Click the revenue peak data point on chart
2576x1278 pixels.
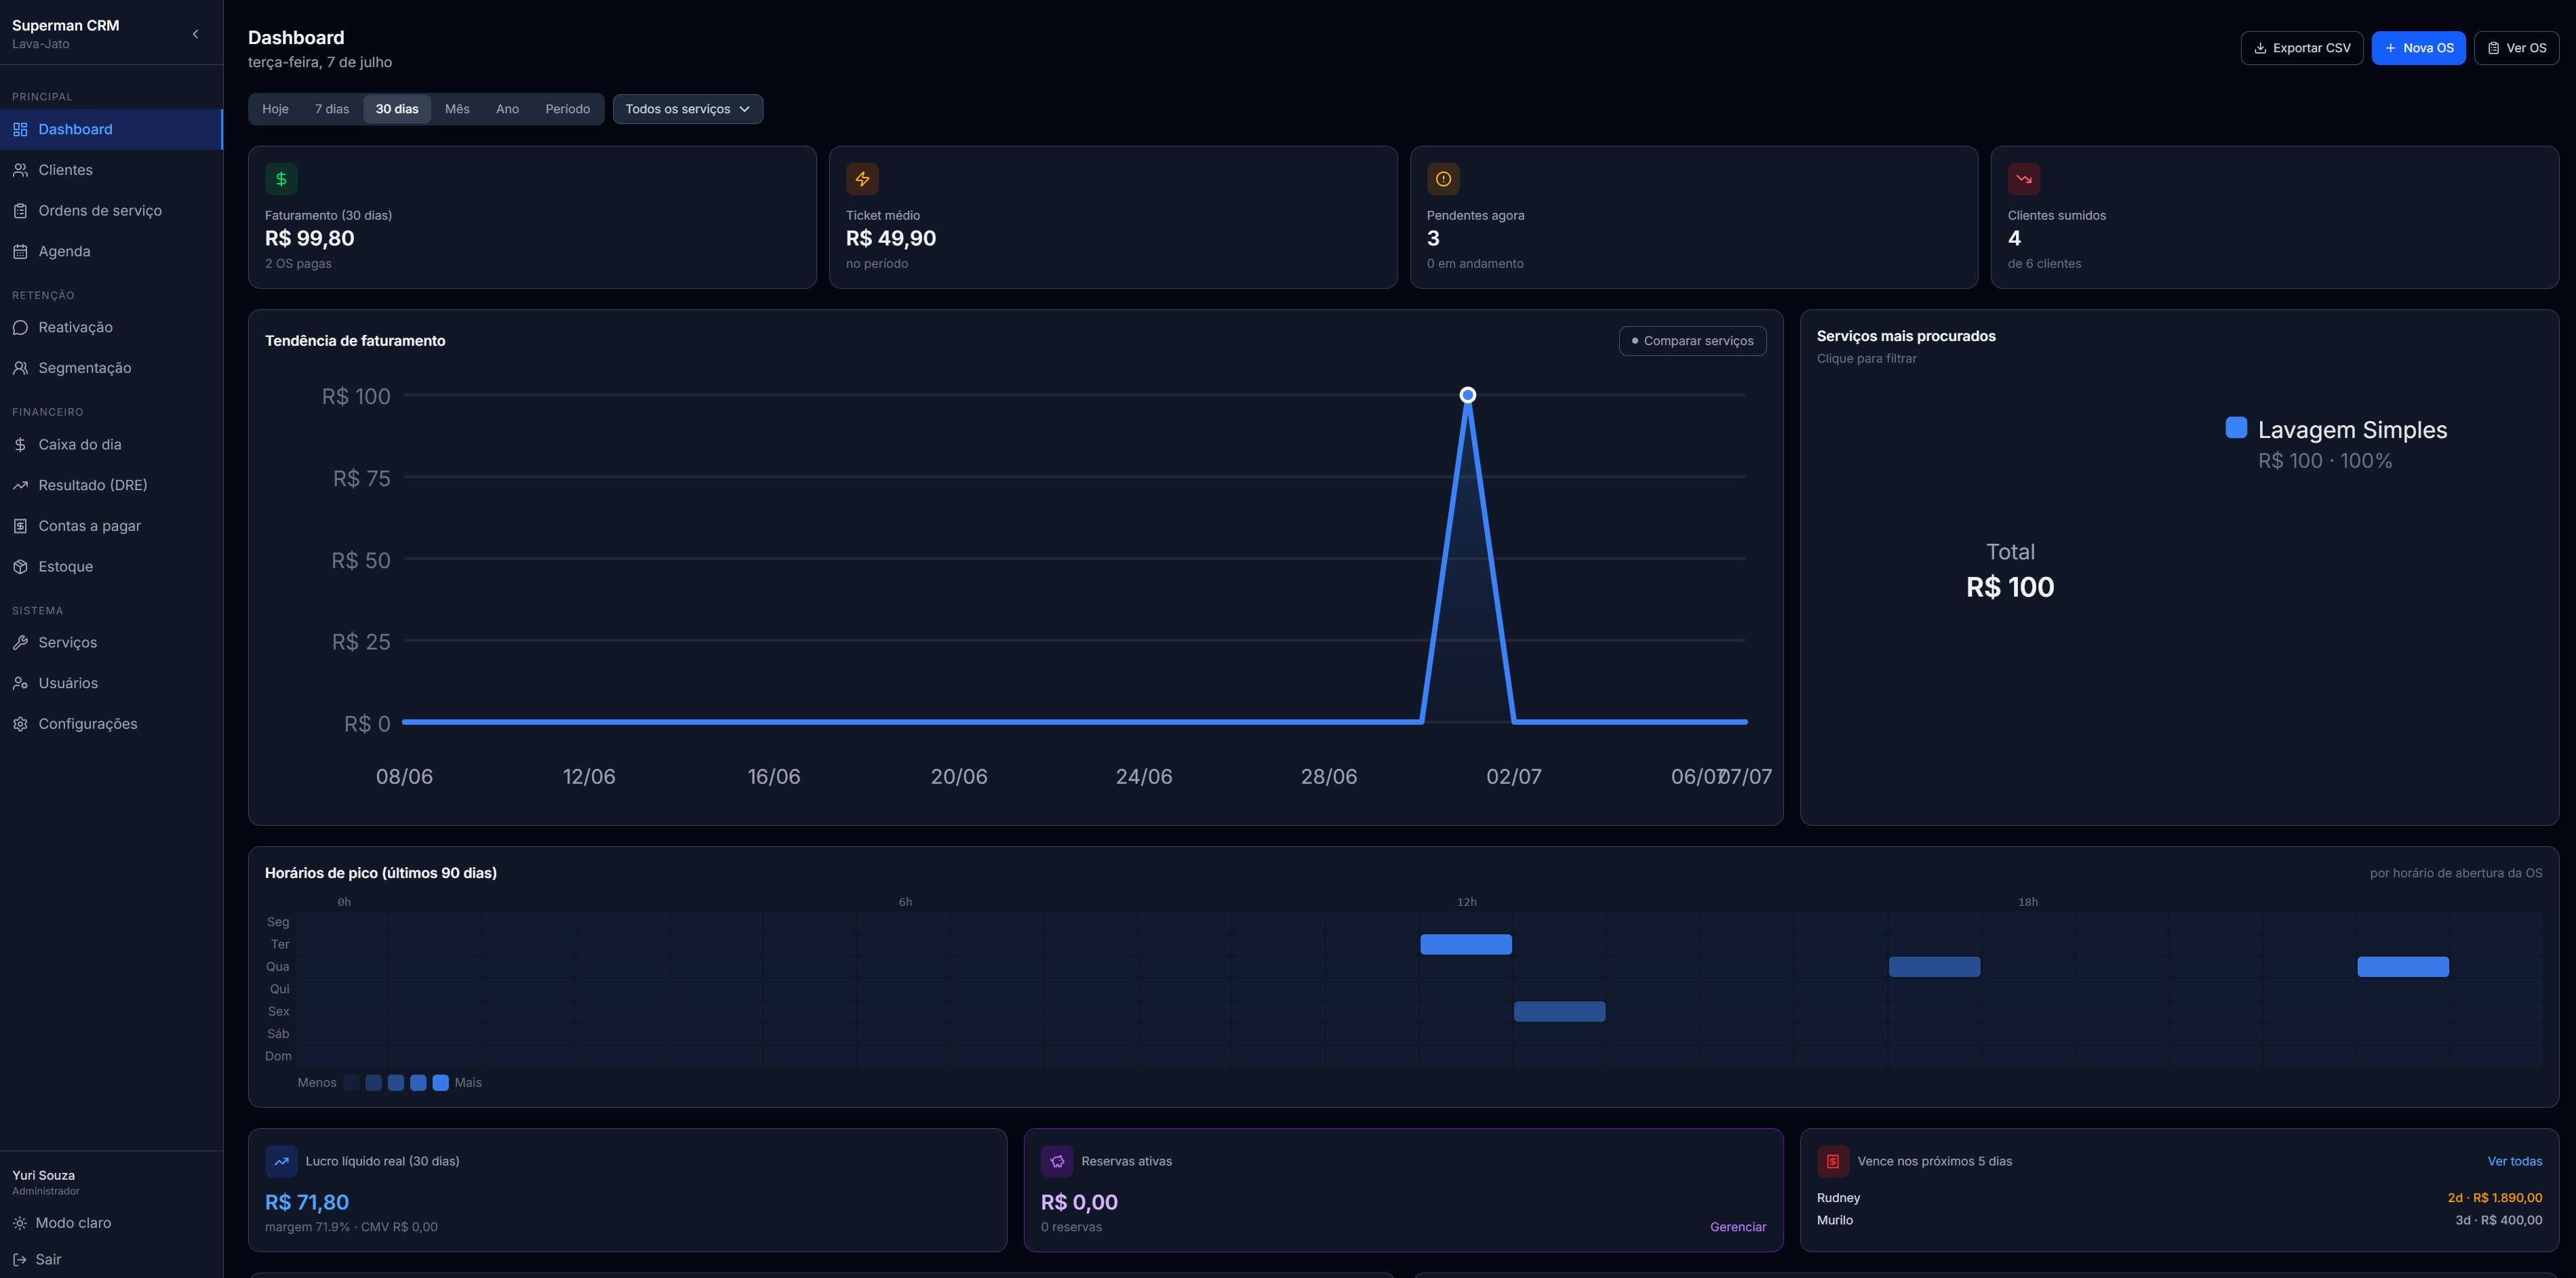tap(1467, 395)
